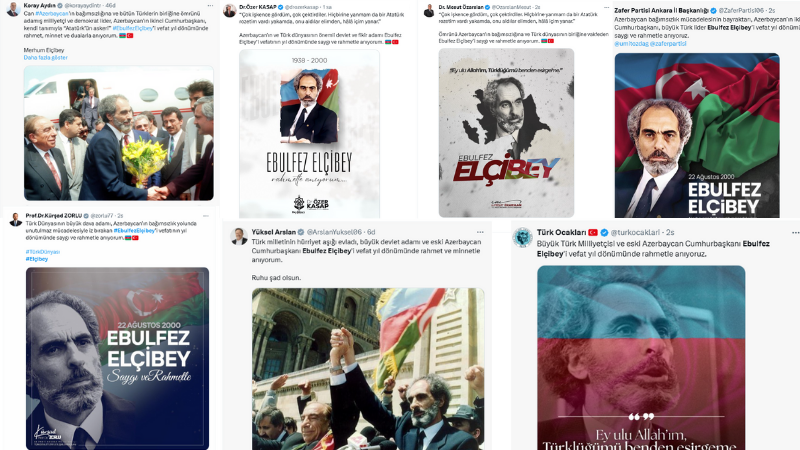The height and width of the screenshot is (450, 800).
Task: Click Koray Aydın's profile avatar
Action: (x=13, y=10)
